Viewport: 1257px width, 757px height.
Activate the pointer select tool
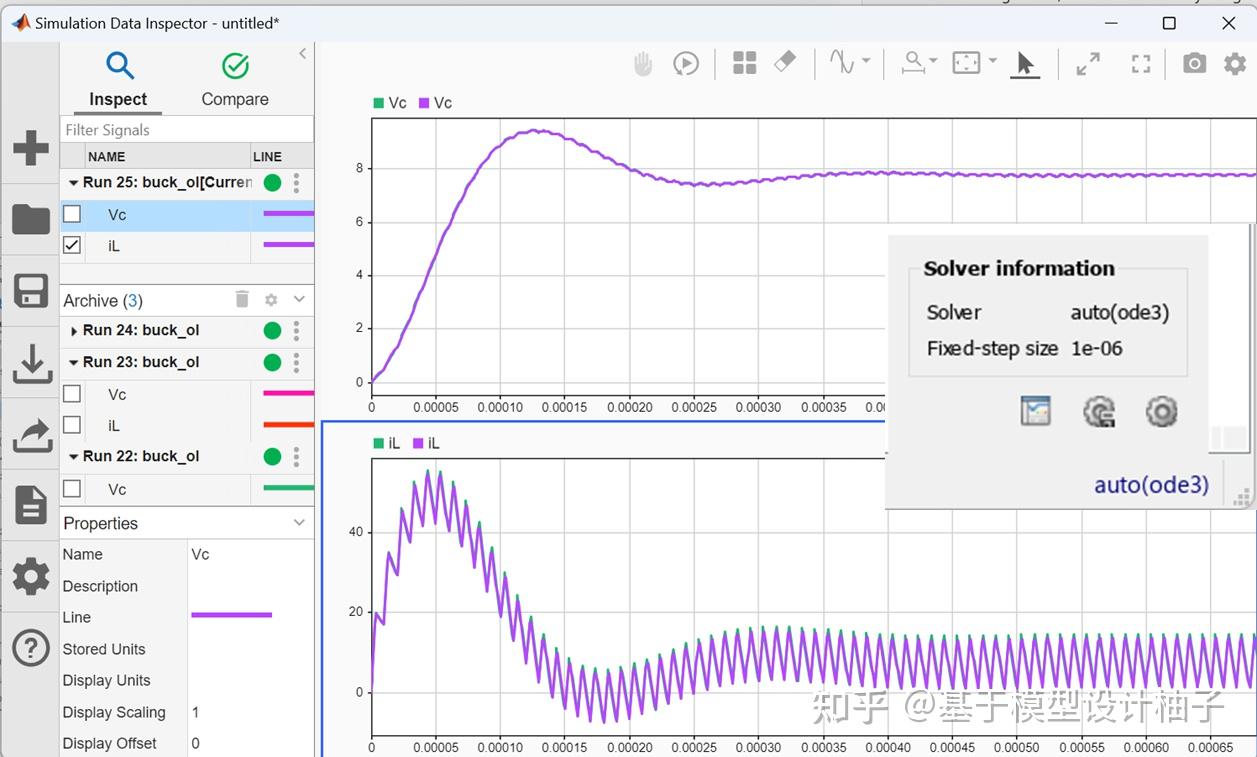[1025, 65]
